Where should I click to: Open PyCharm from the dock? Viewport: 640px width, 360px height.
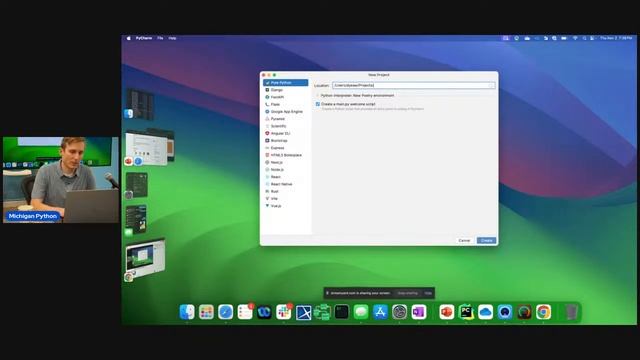[x=466, y=312]
